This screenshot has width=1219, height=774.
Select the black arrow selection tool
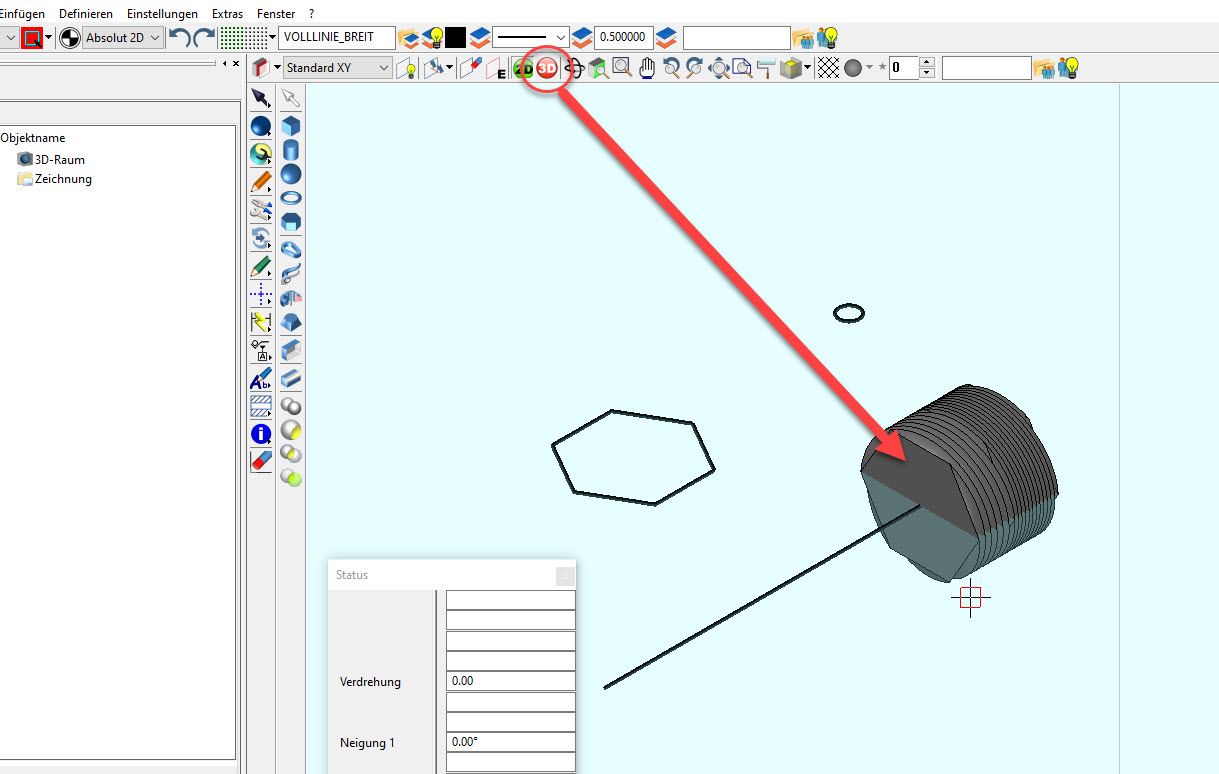click(260, 98)
